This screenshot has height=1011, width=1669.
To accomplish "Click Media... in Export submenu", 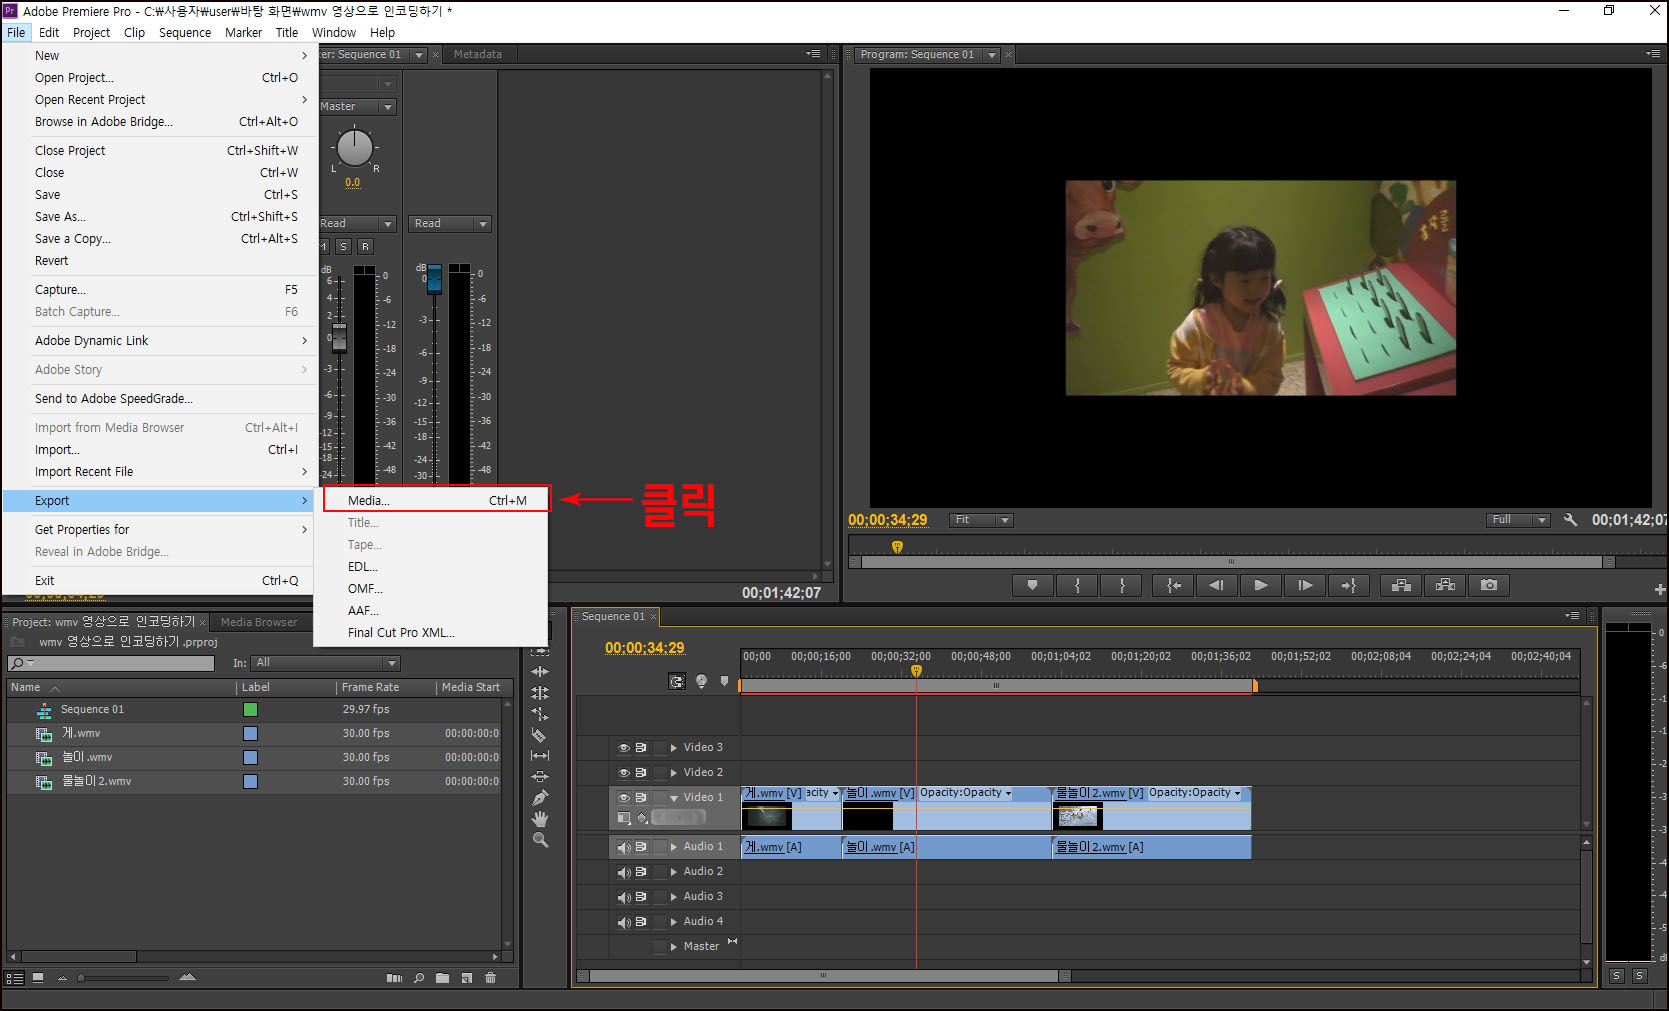I will [436, 501].
